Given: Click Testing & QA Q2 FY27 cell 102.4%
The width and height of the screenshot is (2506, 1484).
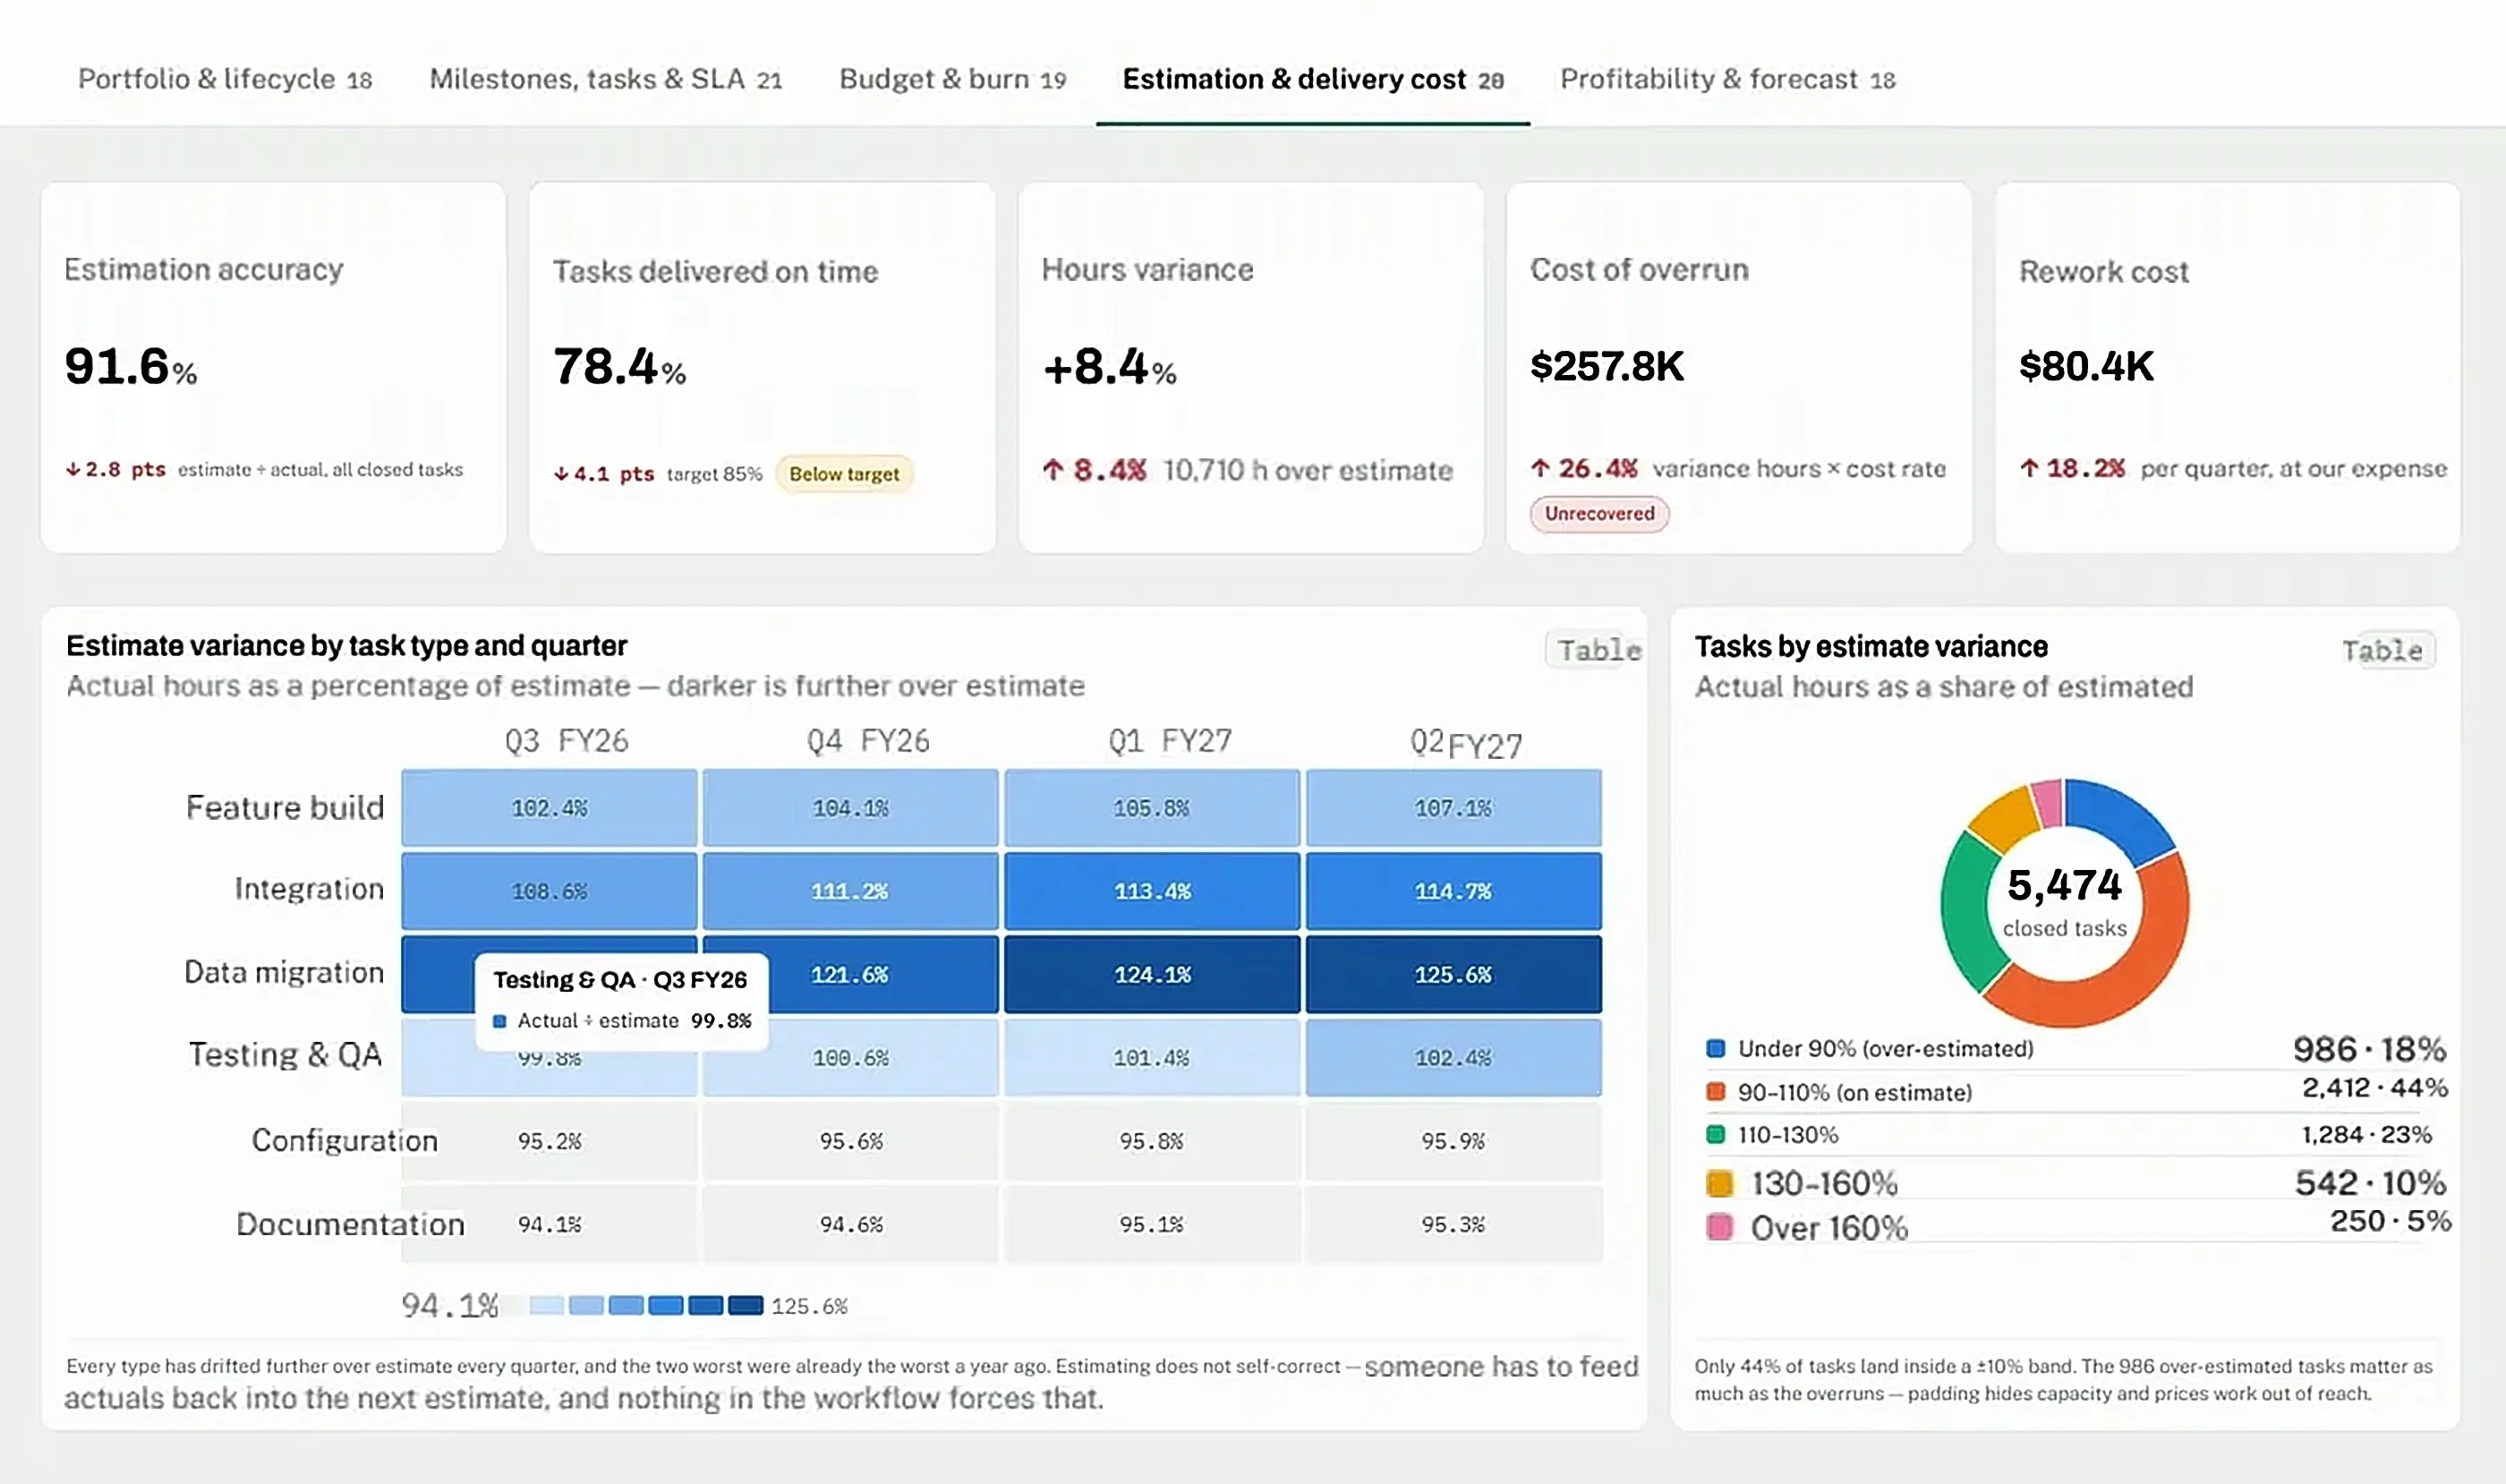Looking at the screenshot, I should click(1453, 1058).
